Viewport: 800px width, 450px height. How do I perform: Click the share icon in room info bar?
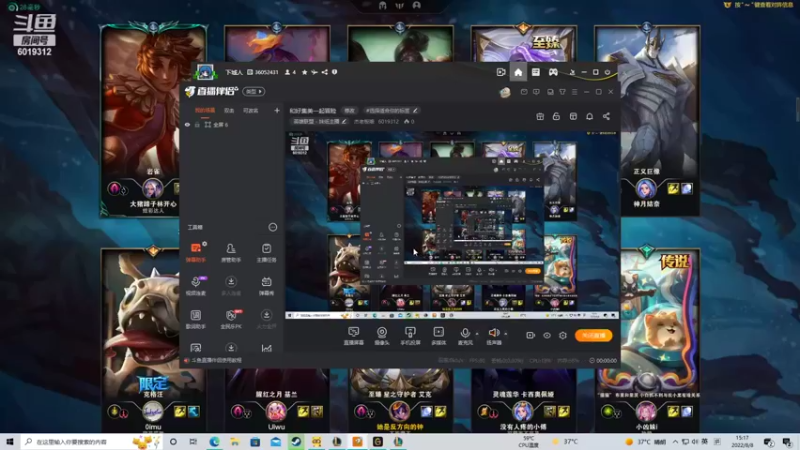point(606,116)
